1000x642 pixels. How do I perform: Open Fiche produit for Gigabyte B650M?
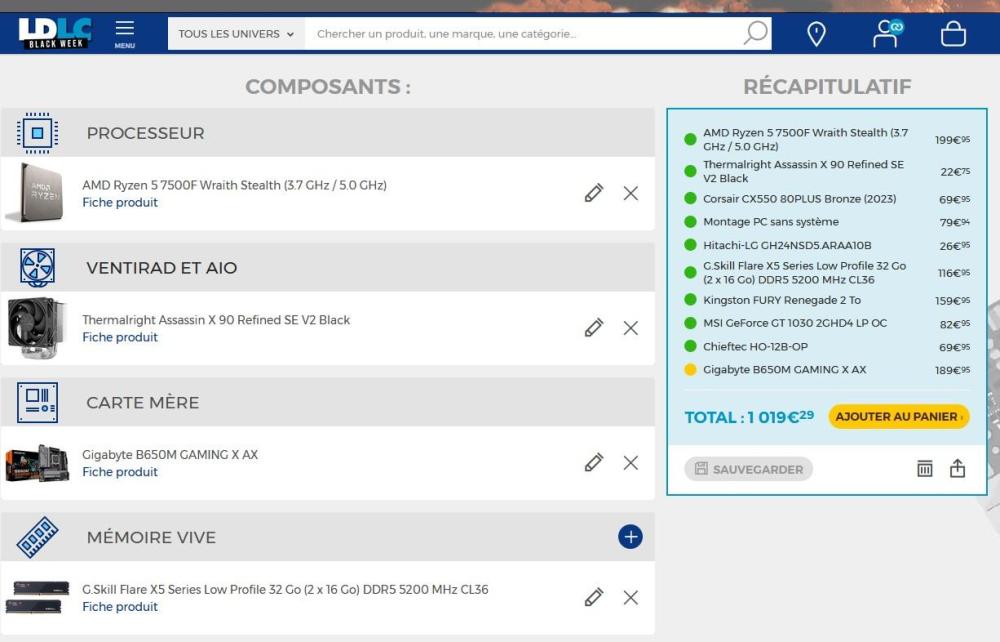coord(120,472)
